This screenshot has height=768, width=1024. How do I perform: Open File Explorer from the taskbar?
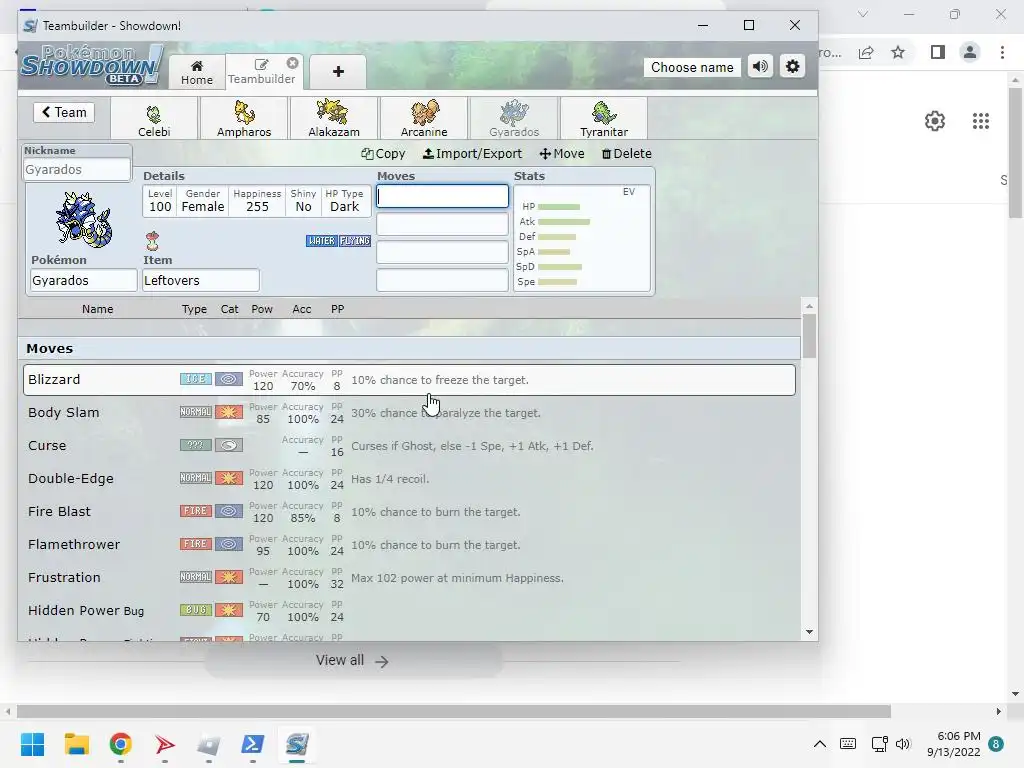[77, 744]
